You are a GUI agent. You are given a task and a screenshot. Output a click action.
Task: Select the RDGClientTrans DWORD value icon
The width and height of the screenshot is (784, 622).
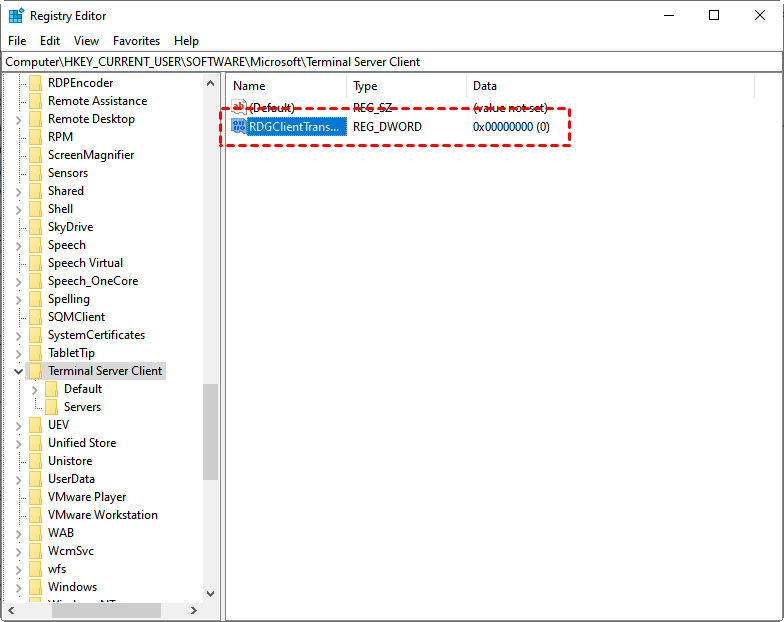click(x=238, y=126)
